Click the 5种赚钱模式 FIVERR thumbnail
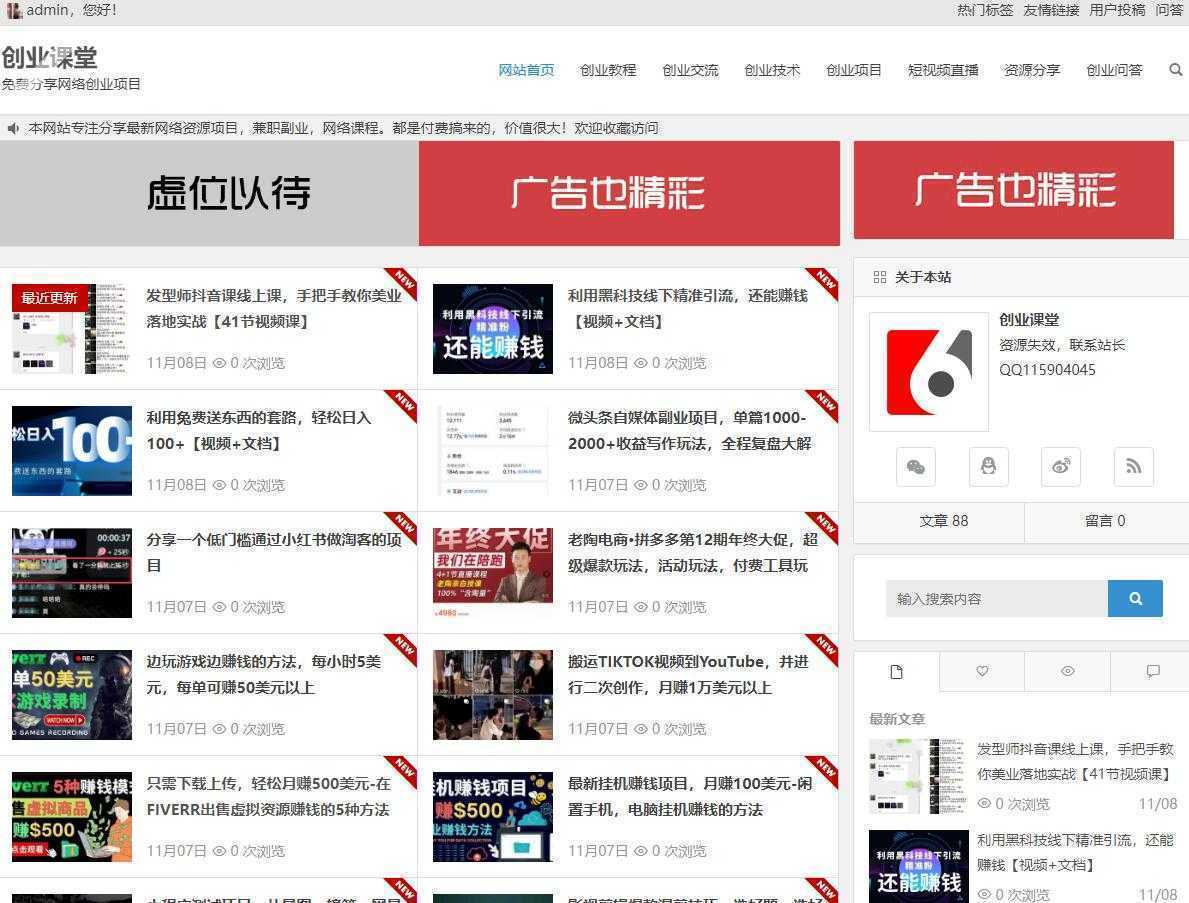 pos(72,817)
